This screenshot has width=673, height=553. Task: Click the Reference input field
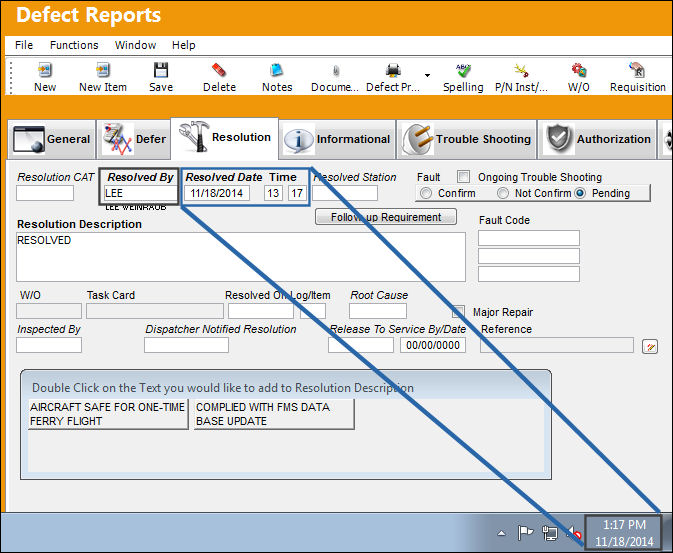557,345
